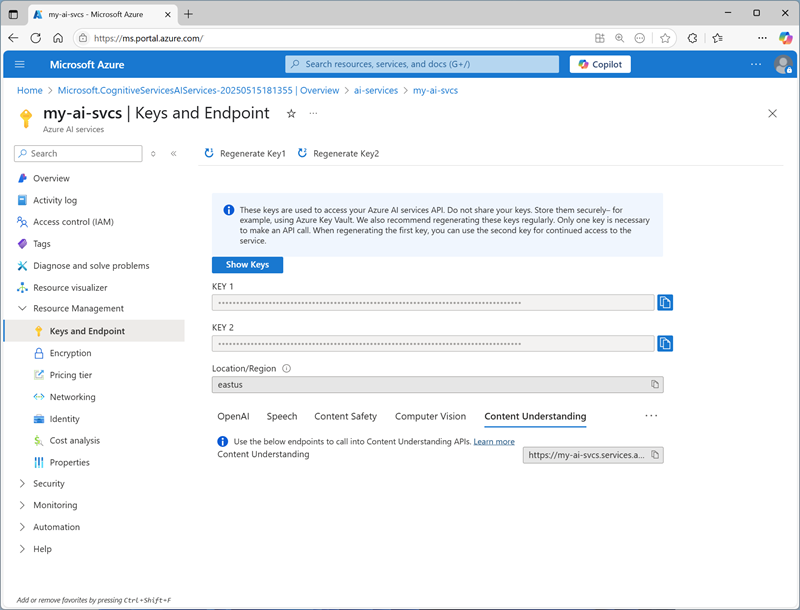Screen dimensions: 800x610
Task: Open the Learn more link
Action: click(x=494, y=441)
